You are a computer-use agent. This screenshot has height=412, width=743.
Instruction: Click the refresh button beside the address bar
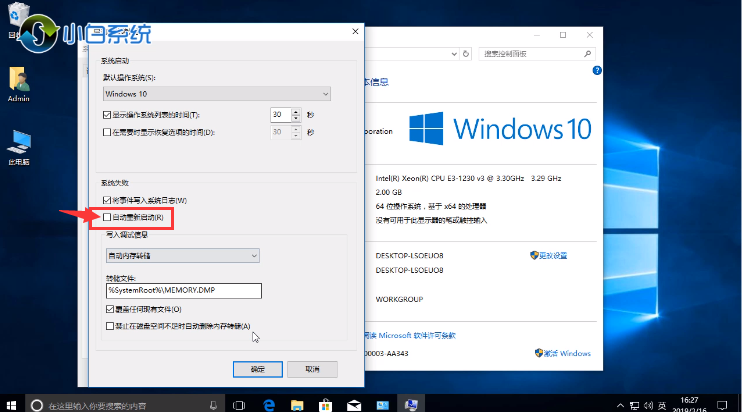click(466, 54)
